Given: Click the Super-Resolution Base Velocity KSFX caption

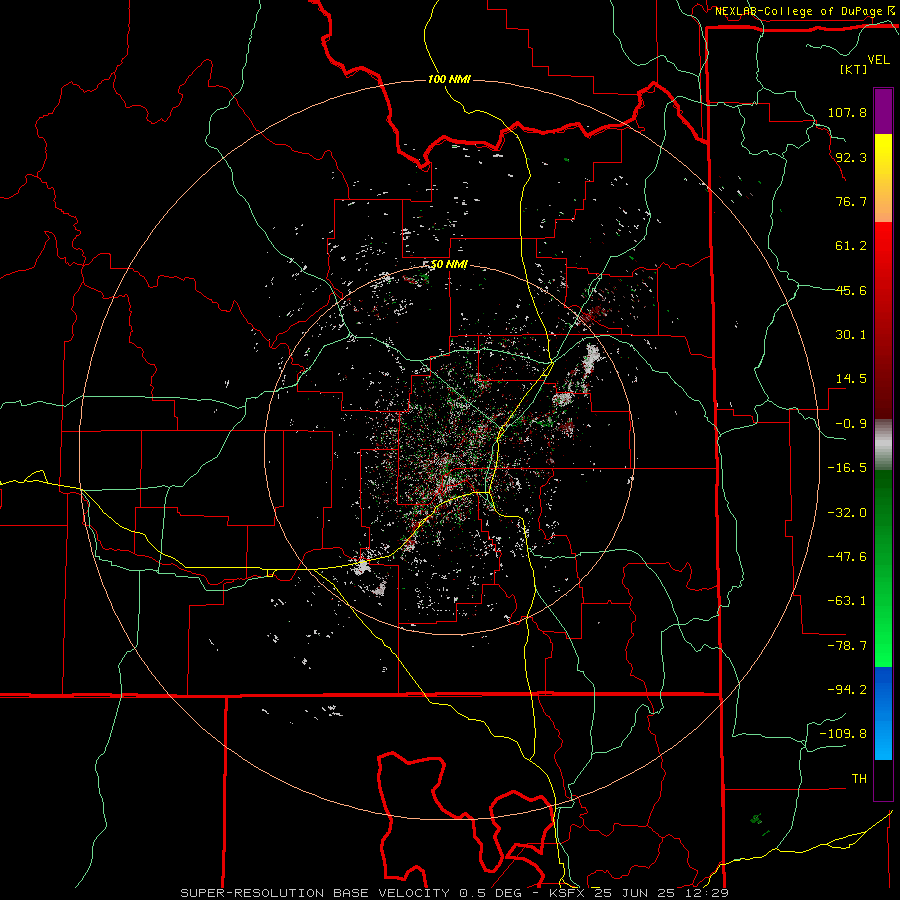Looking at the screenshot, I should tap(455, 893).
